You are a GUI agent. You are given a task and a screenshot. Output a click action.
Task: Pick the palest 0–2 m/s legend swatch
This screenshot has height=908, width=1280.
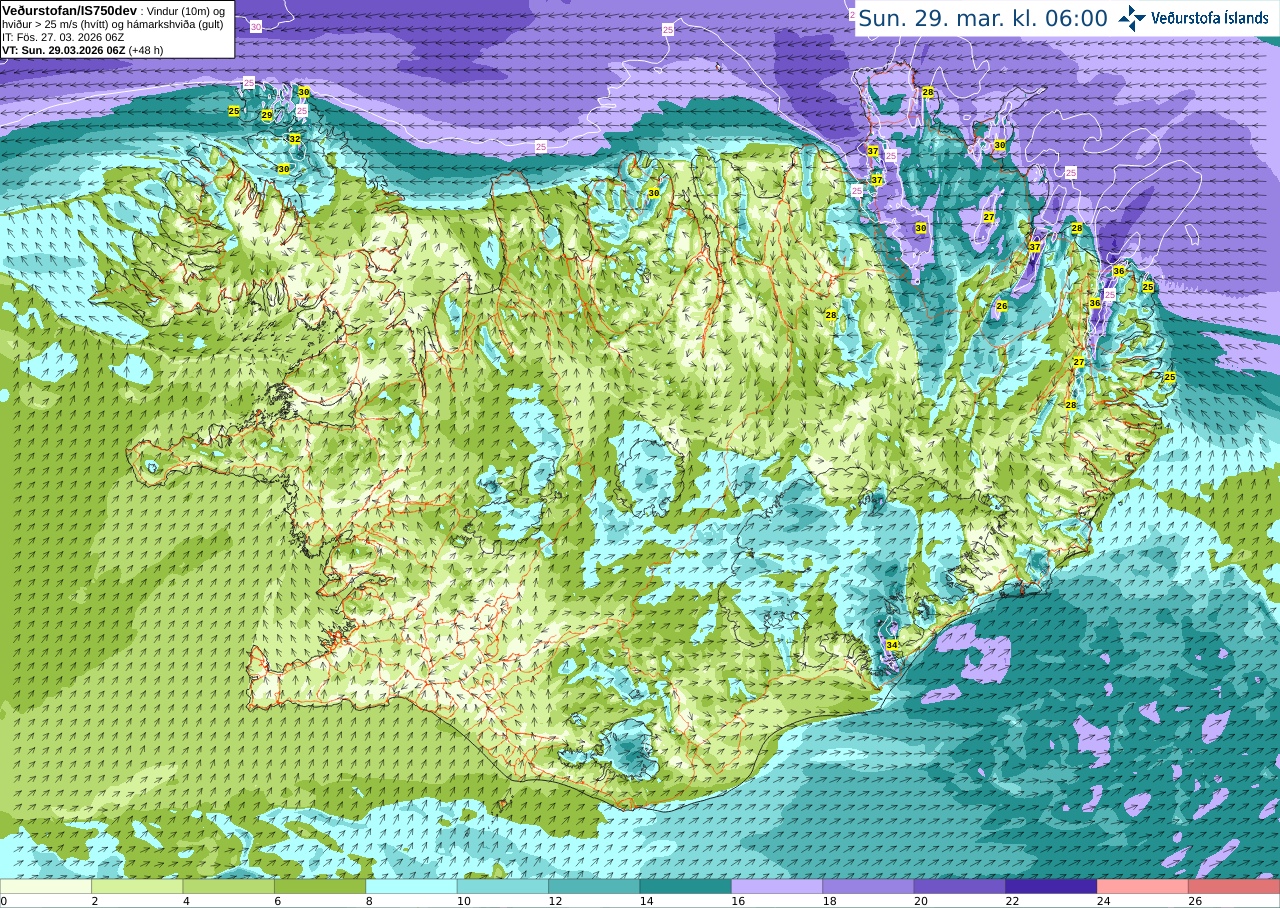coord(46,886)
